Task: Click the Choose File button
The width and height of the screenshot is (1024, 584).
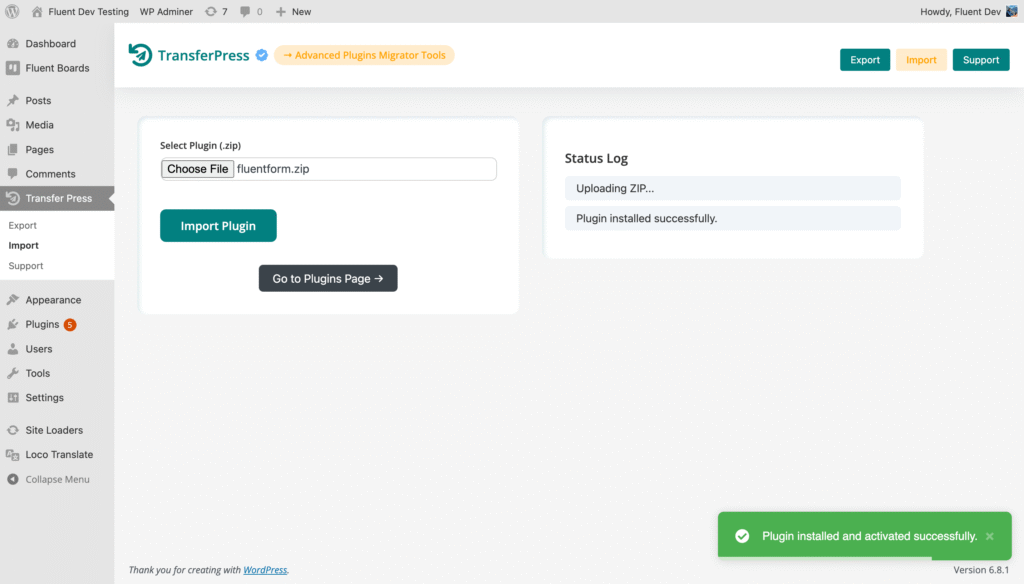Action: click(197, 169)
